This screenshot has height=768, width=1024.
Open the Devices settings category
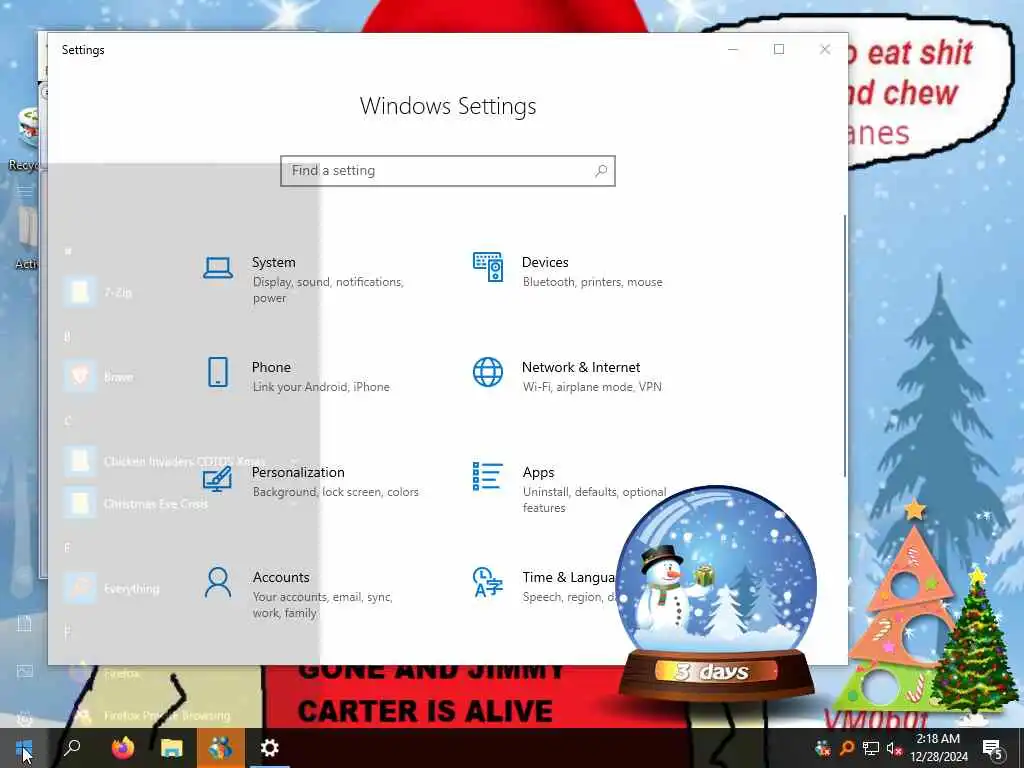[575, 272]
